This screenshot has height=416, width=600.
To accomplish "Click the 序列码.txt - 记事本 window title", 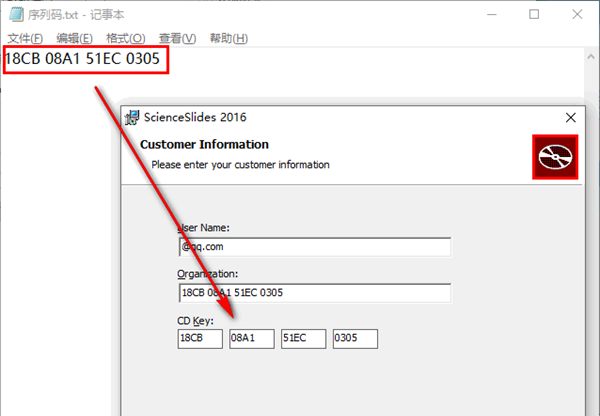I will 76,15.
